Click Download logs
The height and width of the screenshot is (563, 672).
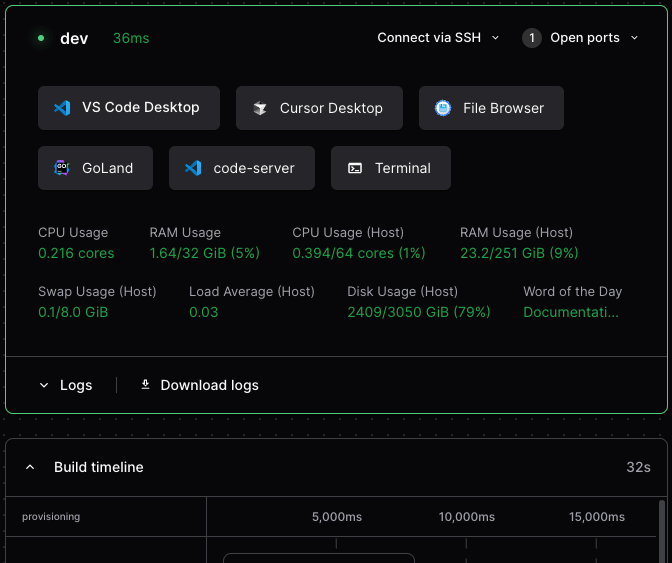200,385
